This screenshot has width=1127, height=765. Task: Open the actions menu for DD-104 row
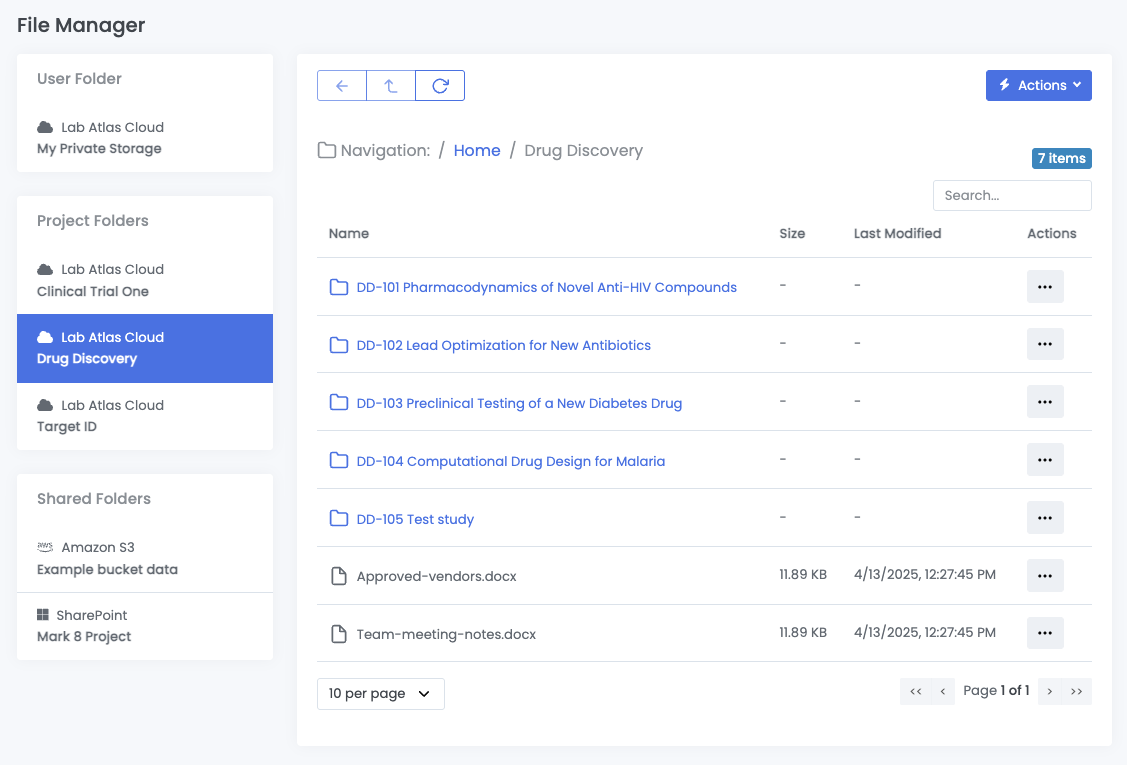coord(1045,459)
